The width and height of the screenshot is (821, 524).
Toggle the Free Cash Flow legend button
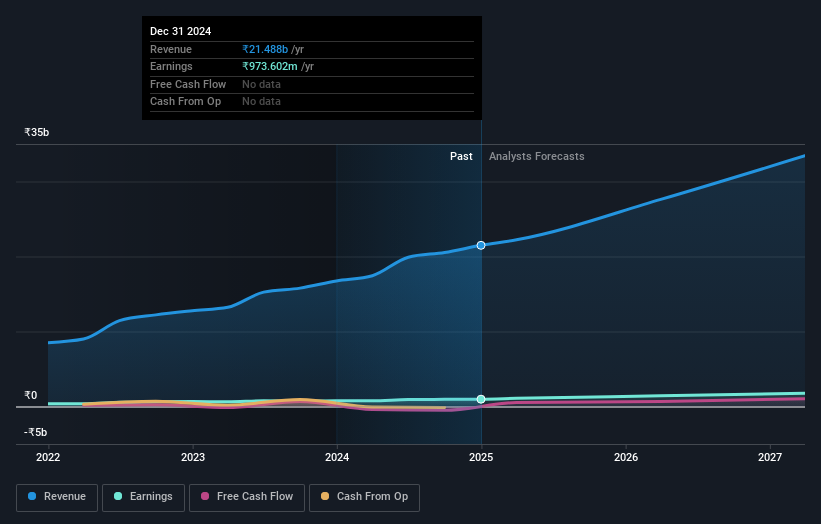point(247,497)
